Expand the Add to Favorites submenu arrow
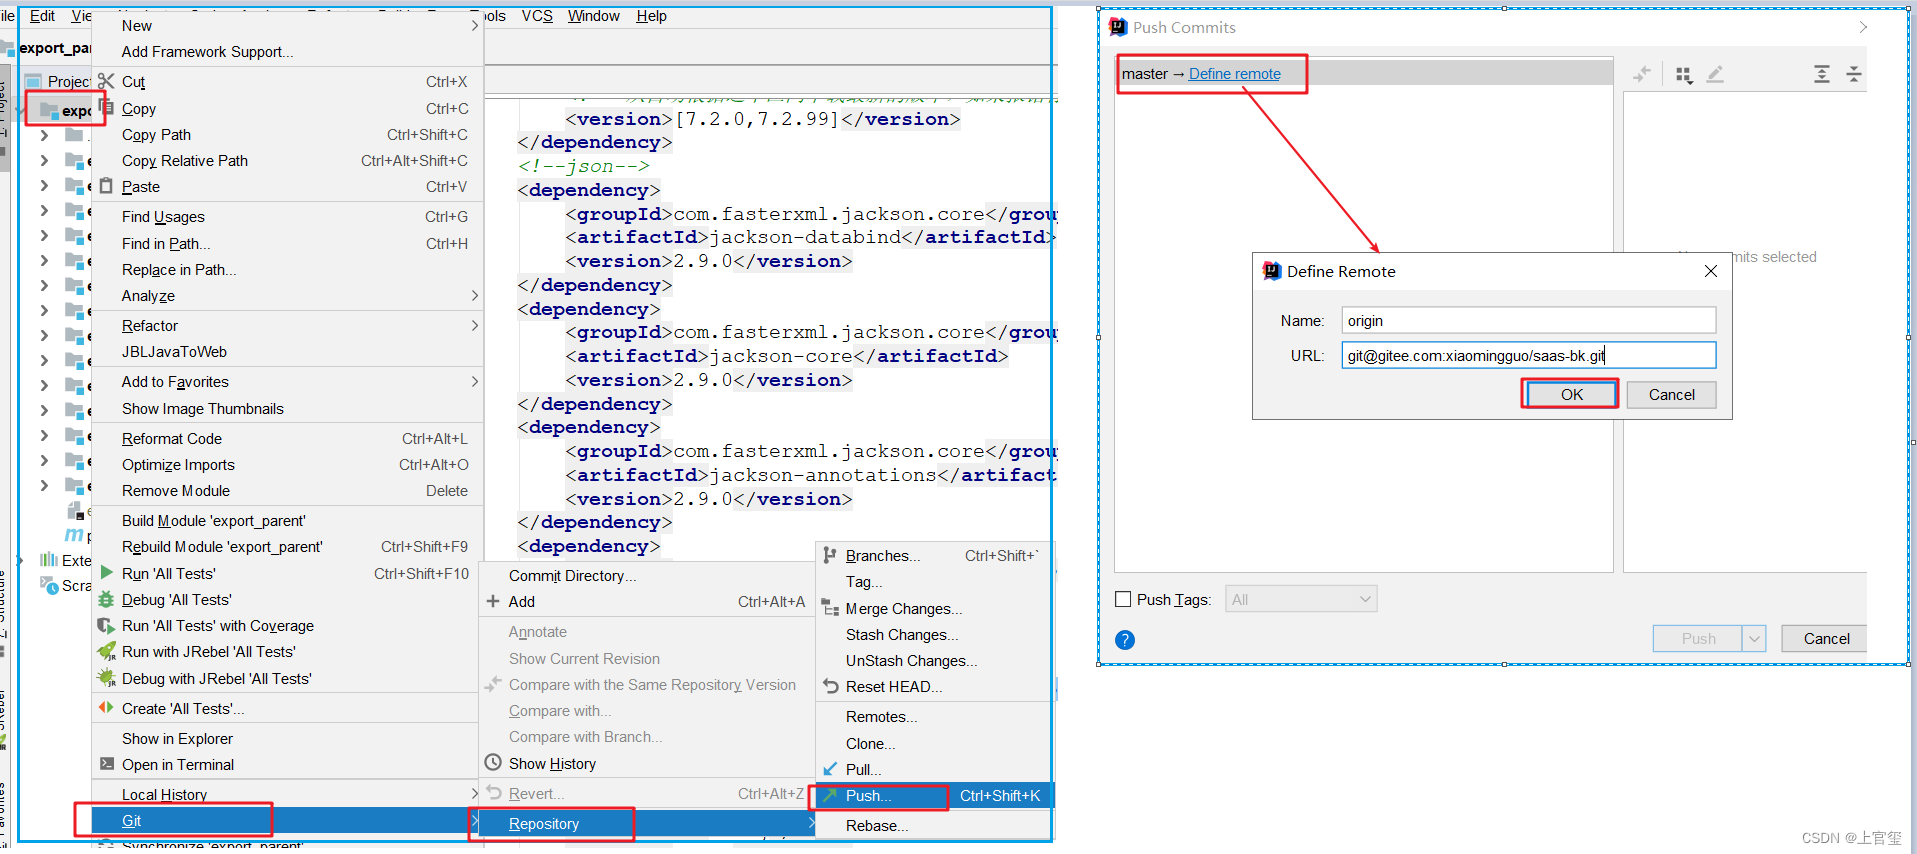1917x854 pixels. coord(475,381)
